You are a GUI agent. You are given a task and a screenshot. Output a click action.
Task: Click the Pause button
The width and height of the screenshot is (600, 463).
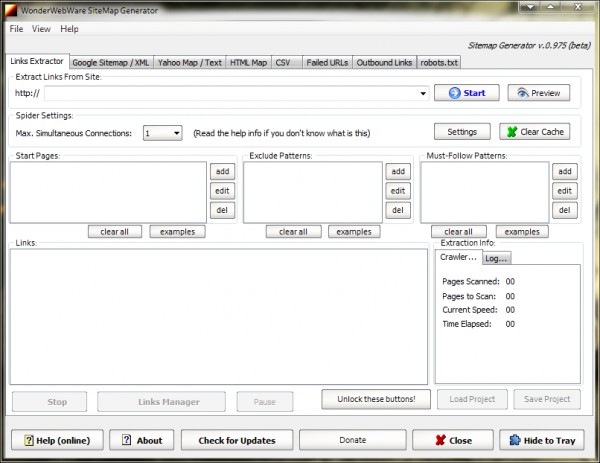pos(265,402)
